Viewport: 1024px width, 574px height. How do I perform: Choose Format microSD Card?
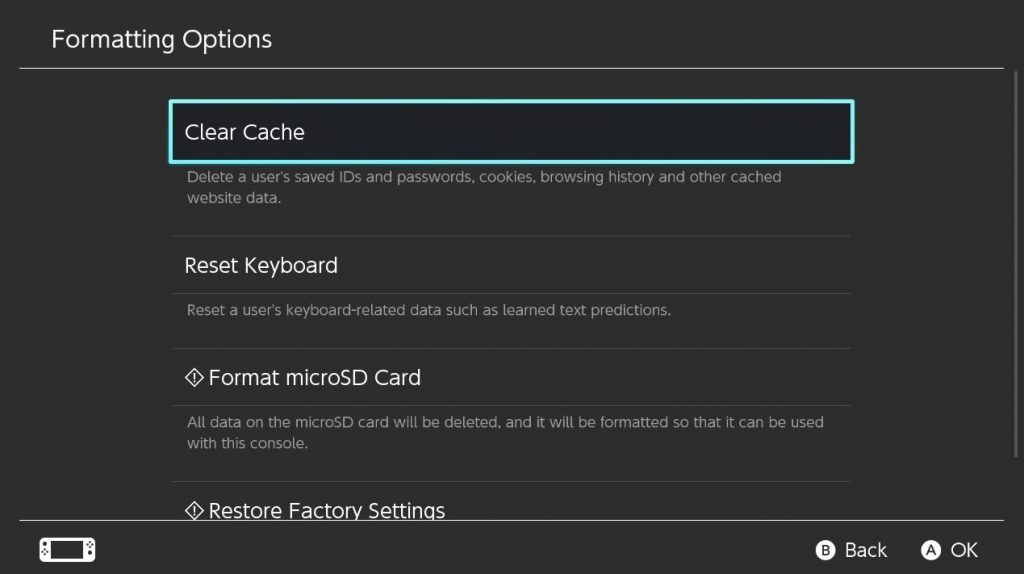pyautogui.click(x=511, y=377)
